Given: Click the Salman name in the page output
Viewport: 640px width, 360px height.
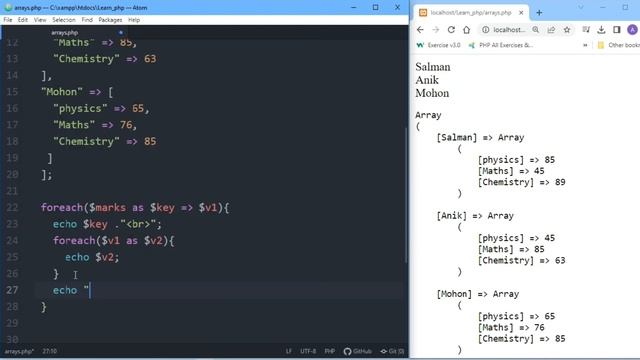Looking at the screenshot, I should point(433,67).
